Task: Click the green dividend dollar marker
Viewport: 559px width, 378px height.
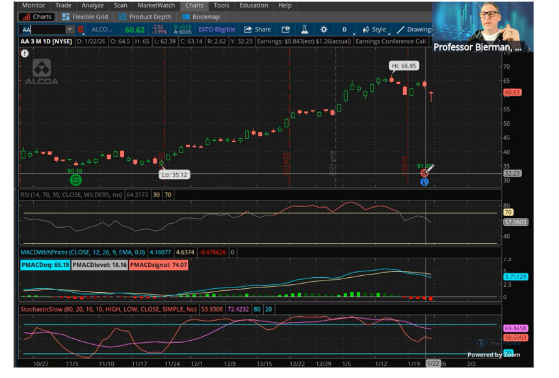Action: point(75,180)
